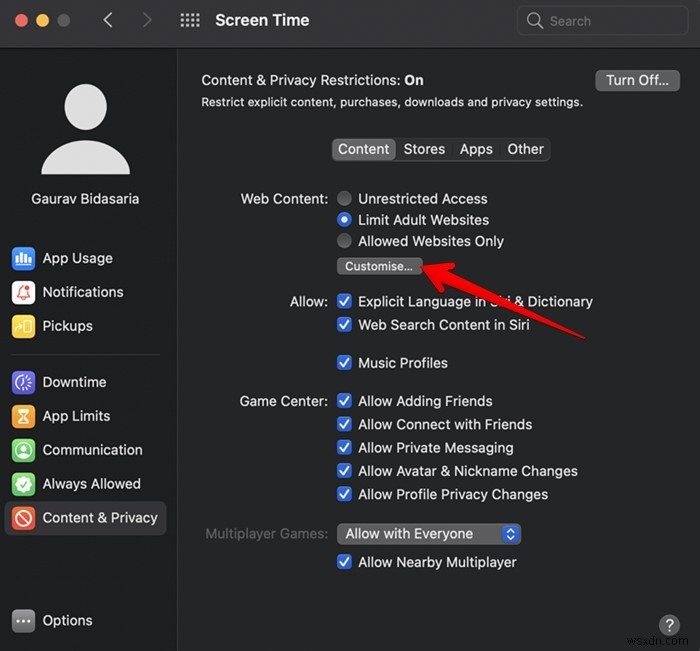Click the red Content & Privacy icon
The height and width of the screenshot is (651, 700).
point(23,518)
